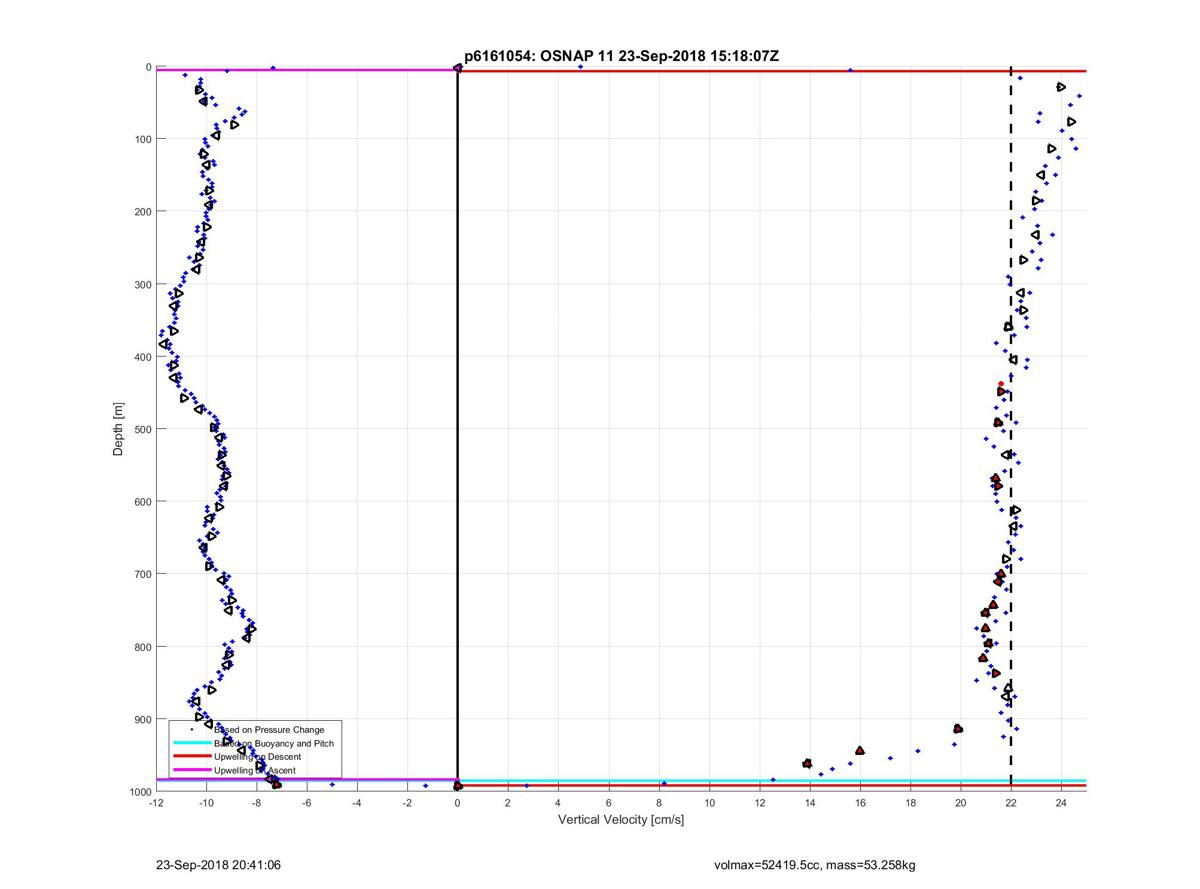Click the velocity axis tick label "18"

pos(910,802)
